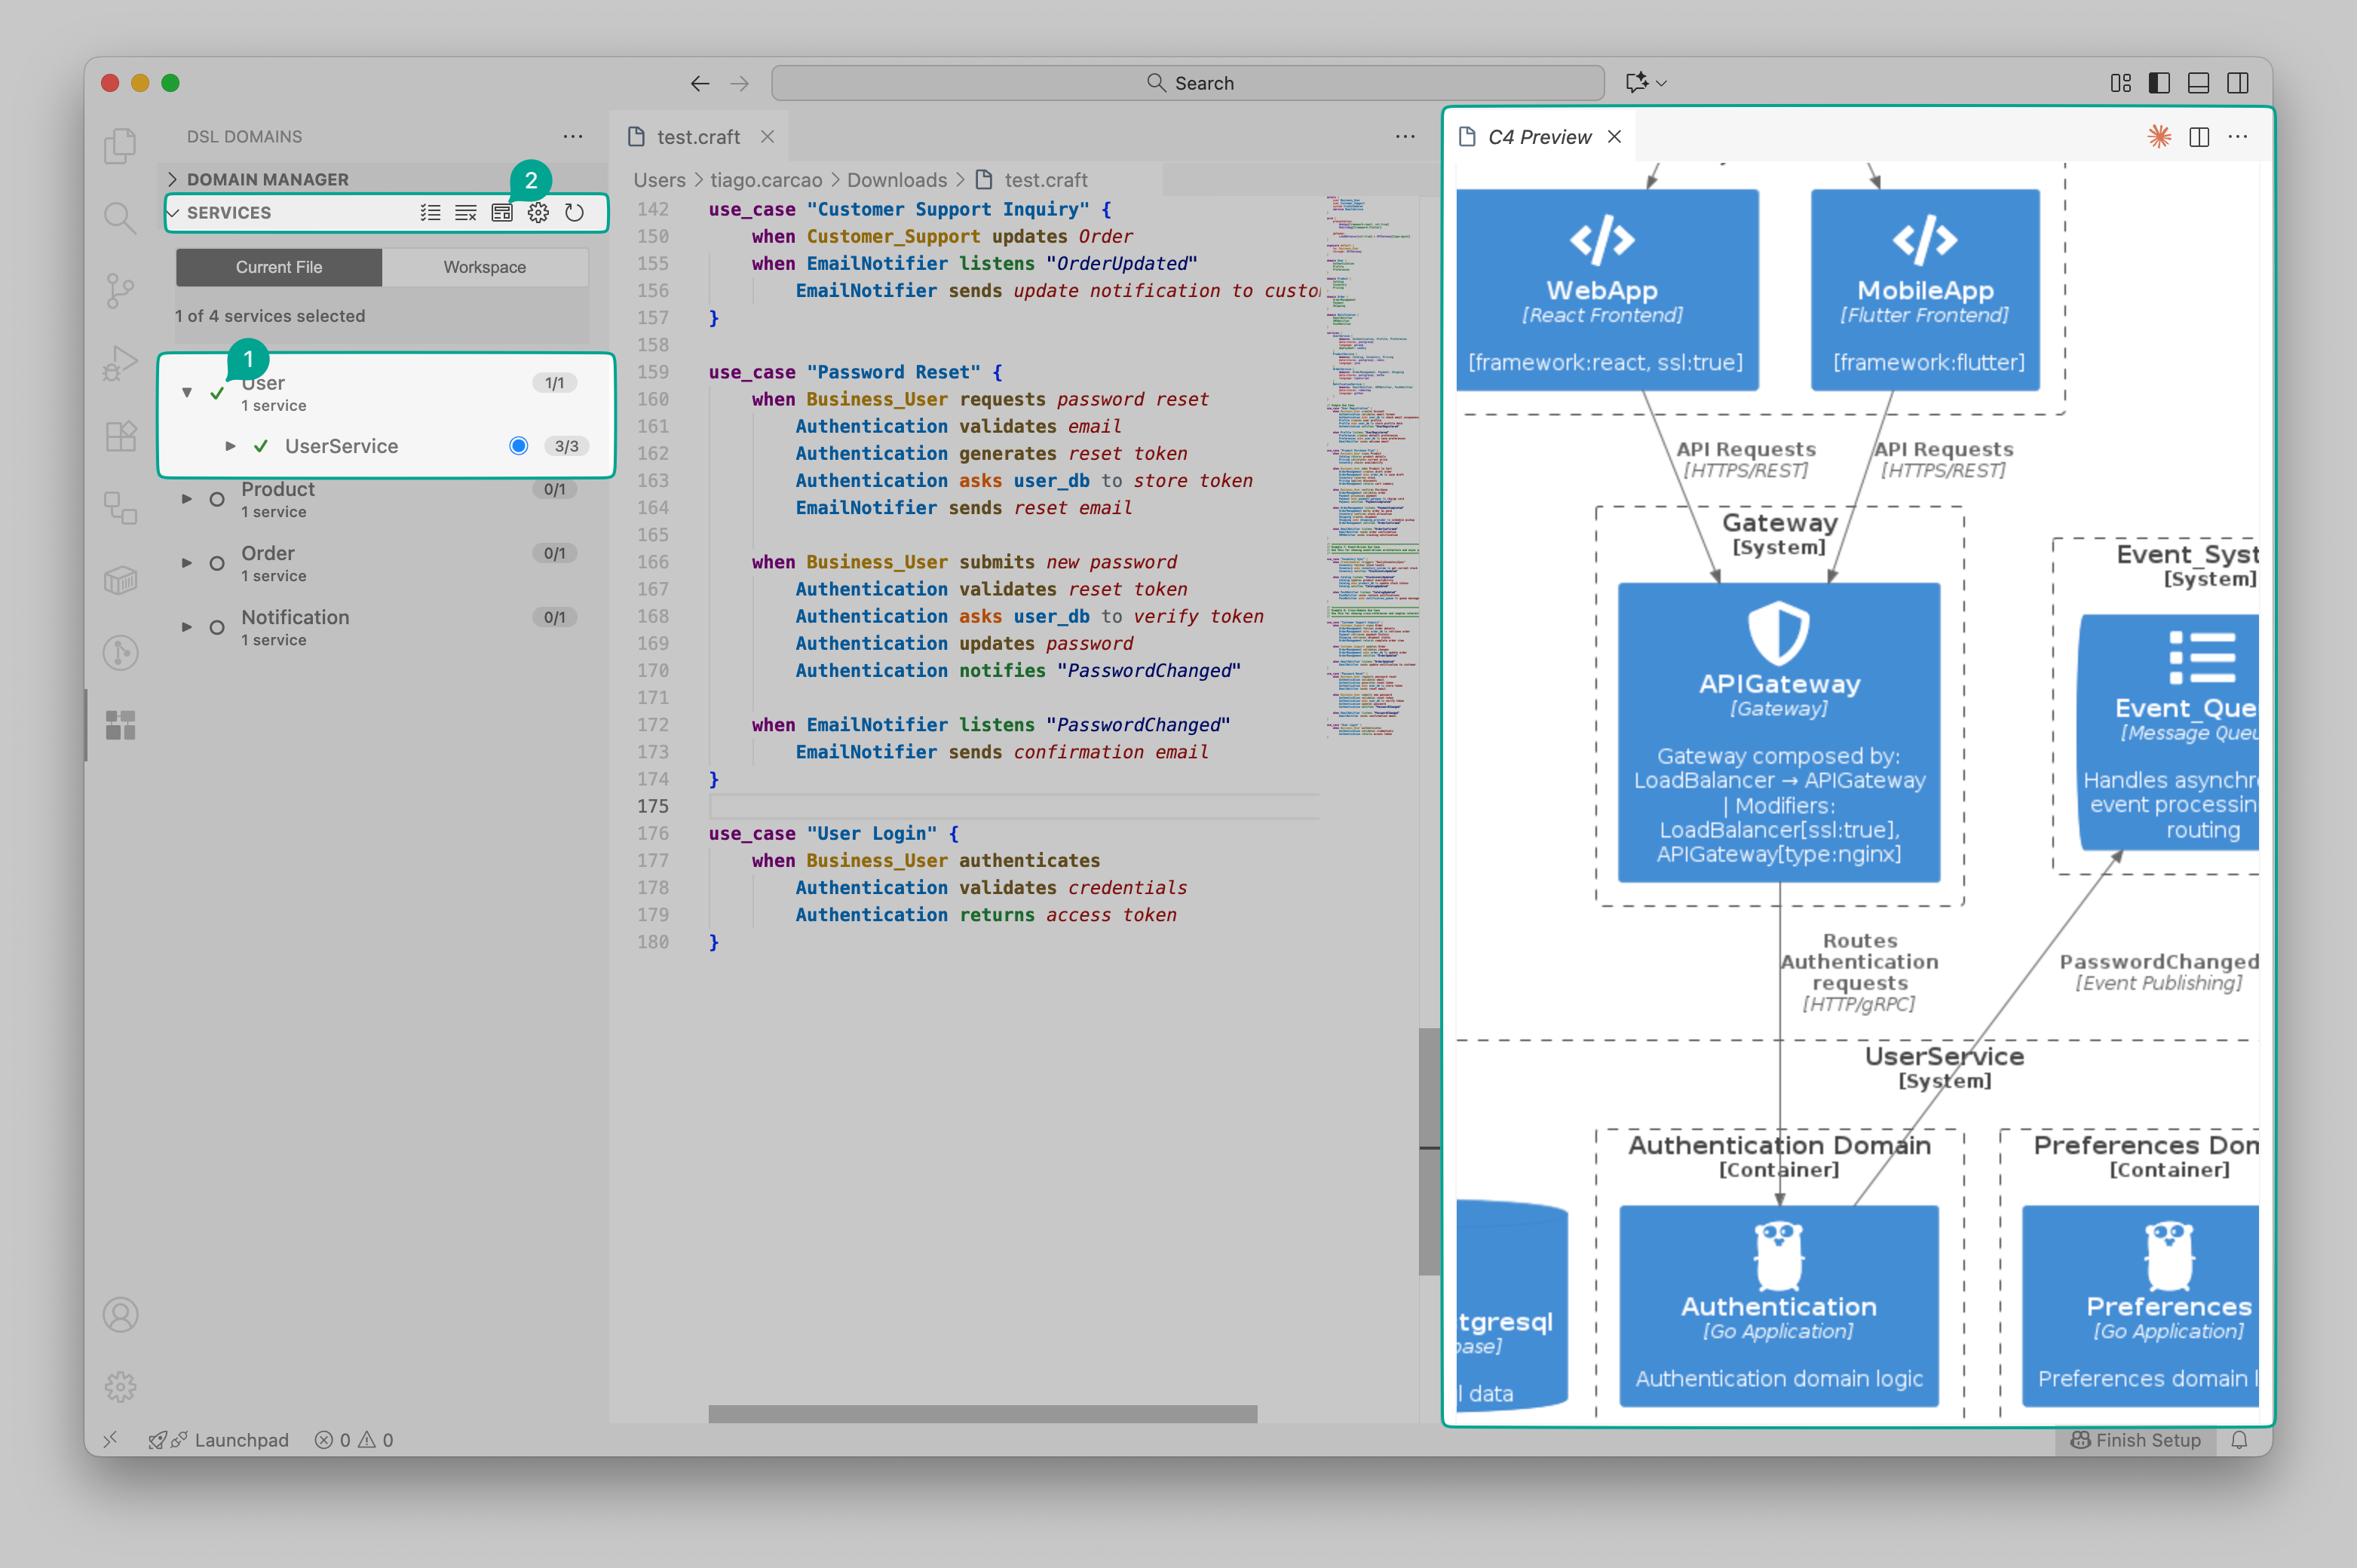2357x1568 pixels.
Task: Open the Source Control sidebar icon
Action: click(120, 290)
